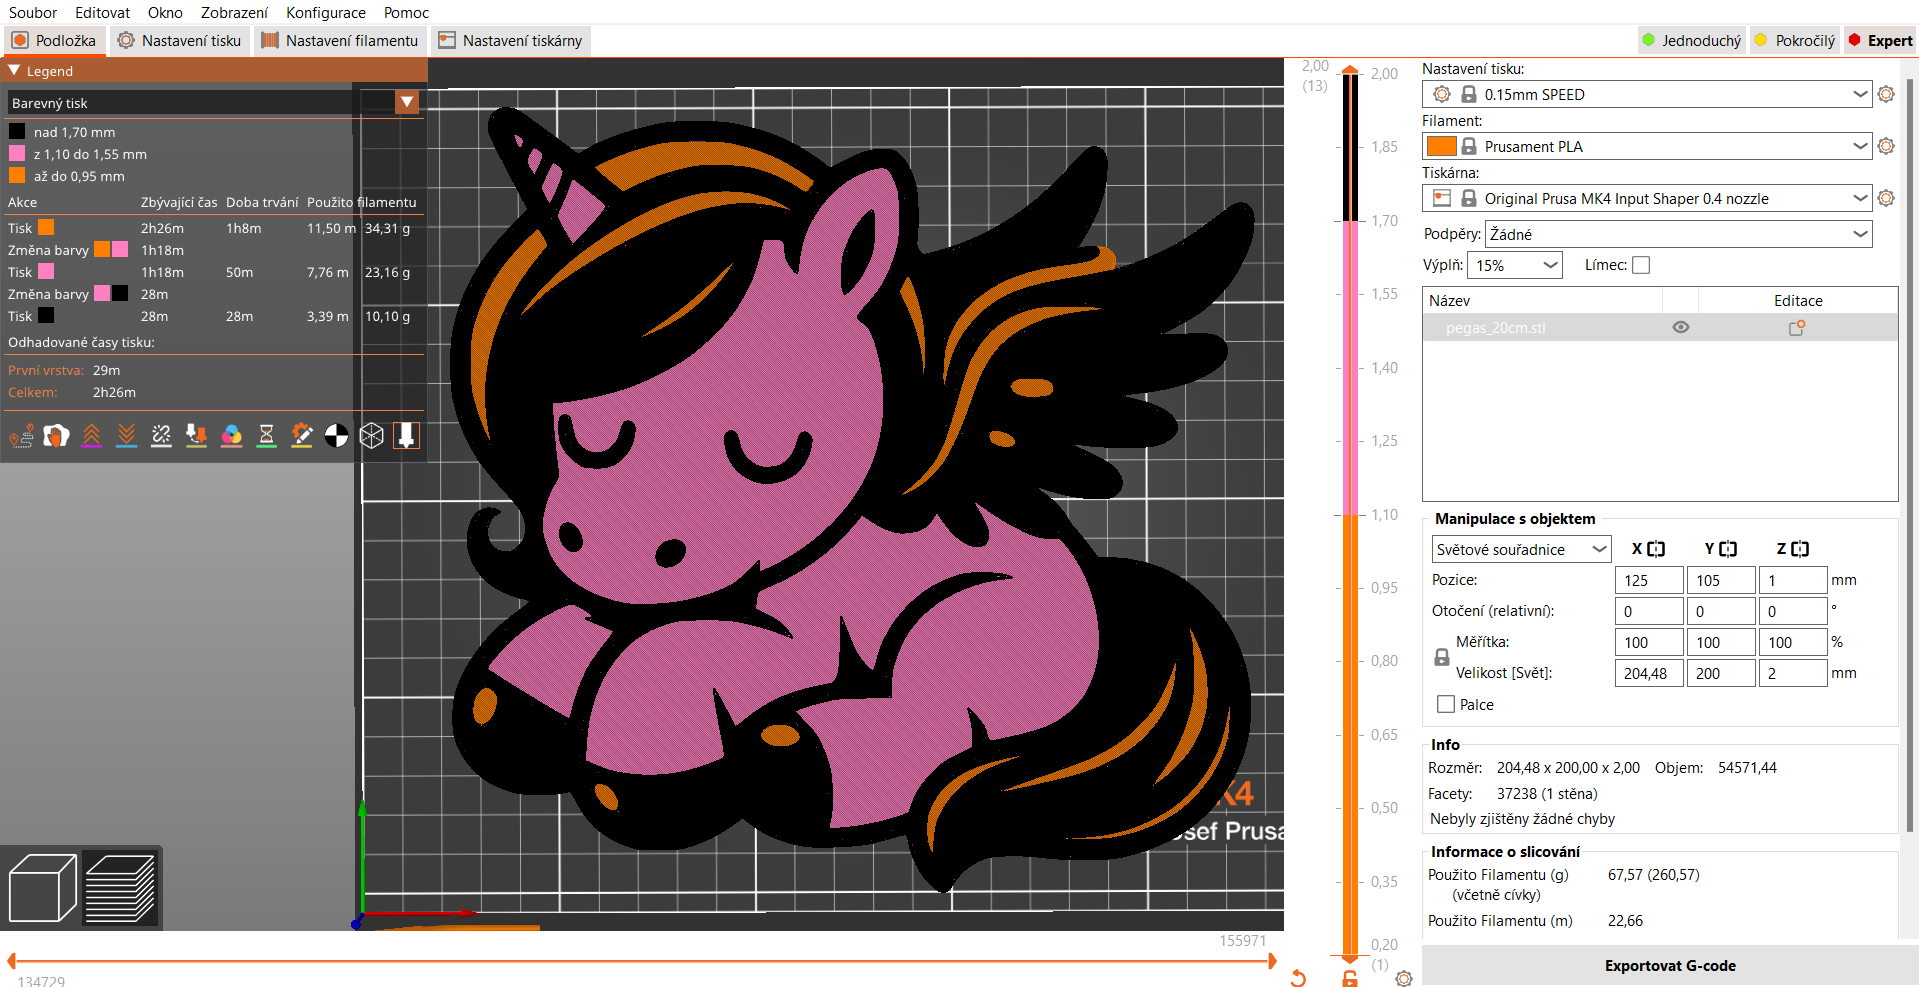Open the Světové souřadnice coordinate dropdown
This screenshot has height=987, width=1919.
tap(1521, 549)
